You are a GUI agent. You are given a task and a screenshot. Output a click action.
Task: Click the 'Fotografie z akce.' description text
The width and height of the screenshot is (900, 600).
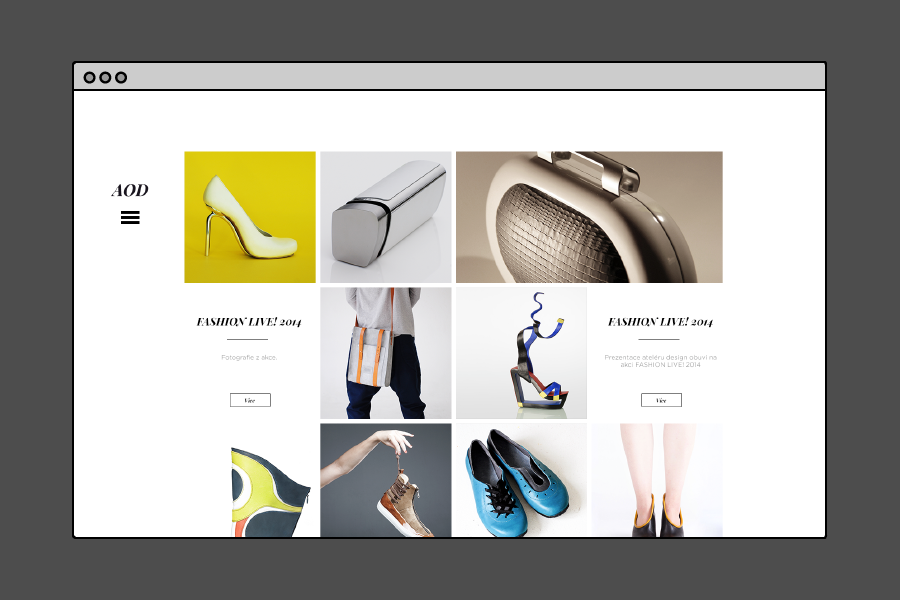click(249, 357)
